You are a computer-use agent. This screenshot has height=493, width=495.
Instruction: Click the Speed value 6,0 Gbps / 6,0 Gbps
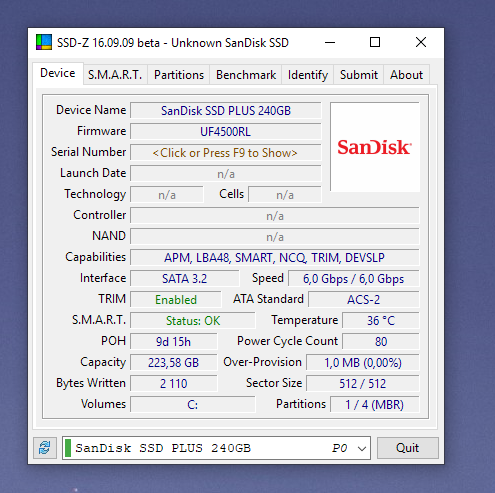(x=354, y=279)
